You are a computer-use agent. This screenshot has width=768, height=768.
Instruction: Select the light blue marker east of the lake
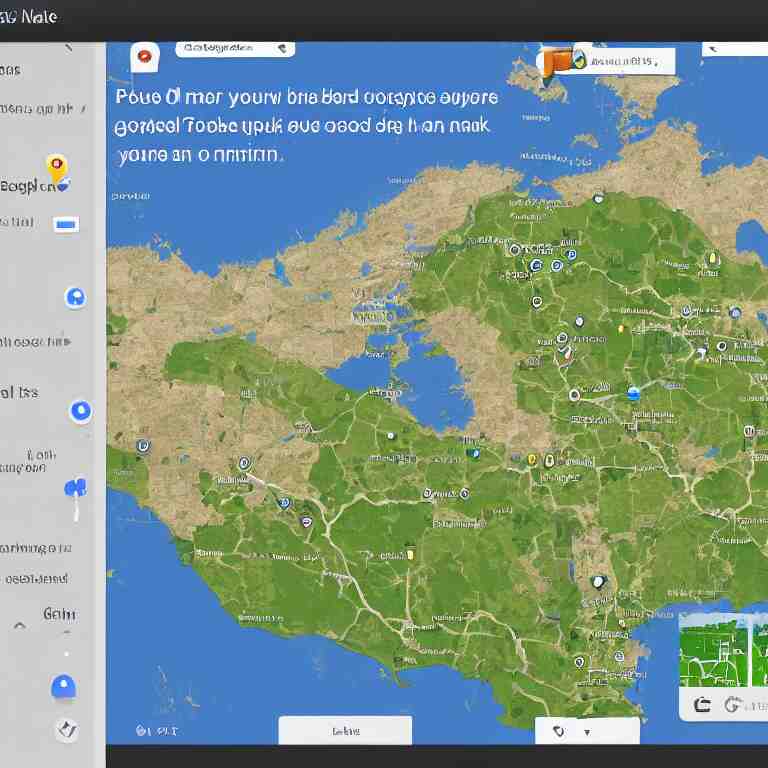coord(632,393)
